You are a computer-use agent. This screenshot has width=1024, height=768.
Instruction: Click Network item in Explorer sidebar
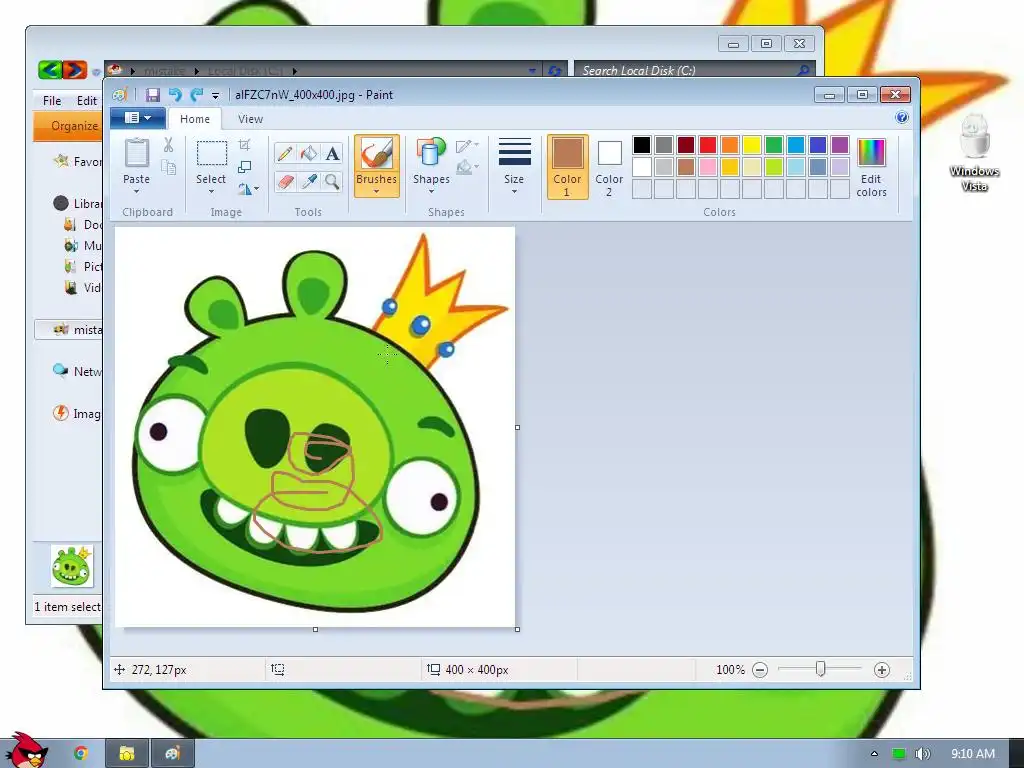click(x=78, y=372)
